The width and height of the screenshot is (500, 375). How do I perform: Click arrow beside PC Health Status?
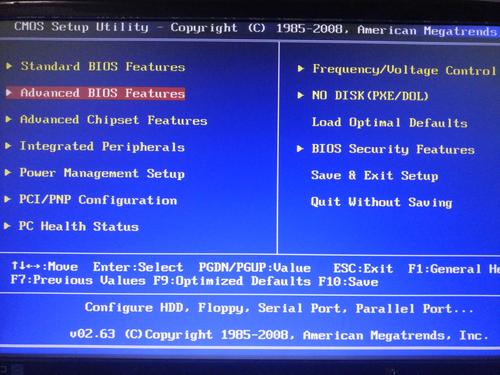(x=7, y=226)
